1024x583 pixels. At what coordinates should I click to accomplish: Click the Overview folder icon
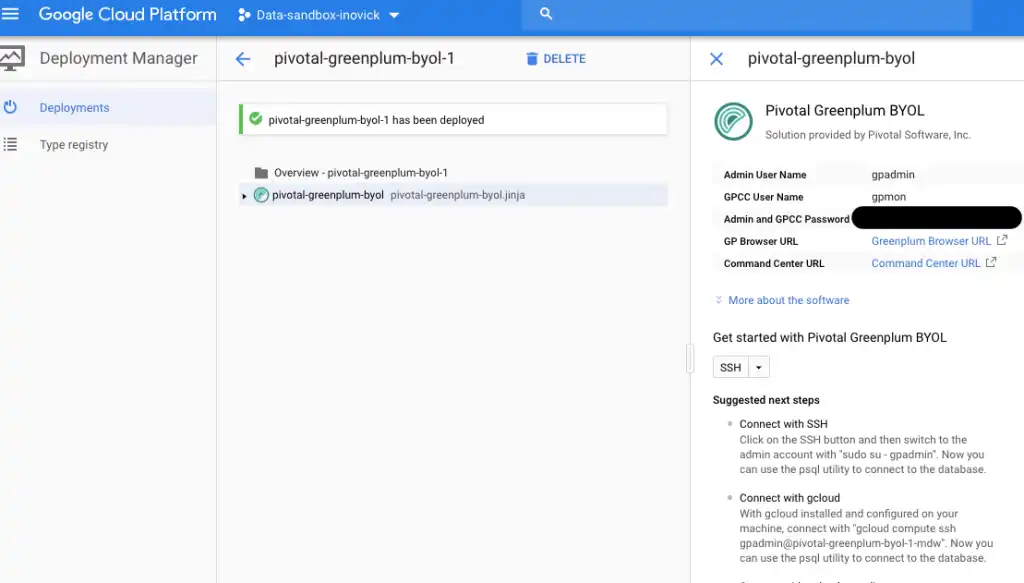click(261, 173)
